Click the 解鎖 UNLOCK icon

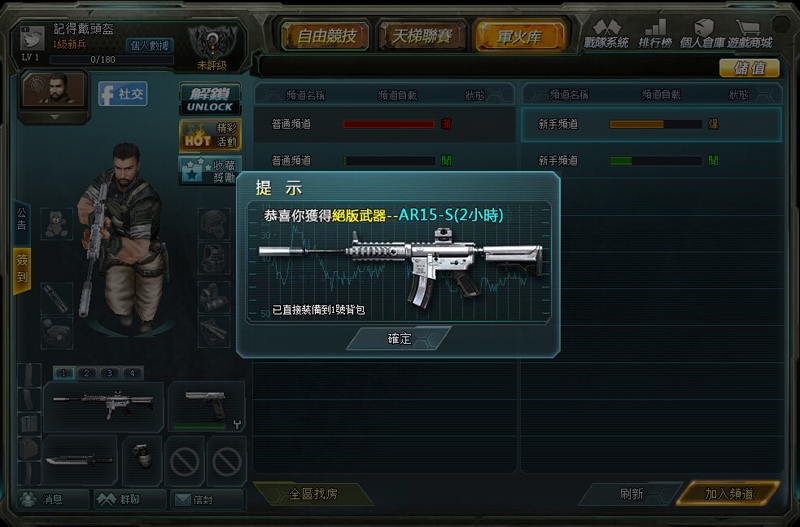[x=210, y=99]
